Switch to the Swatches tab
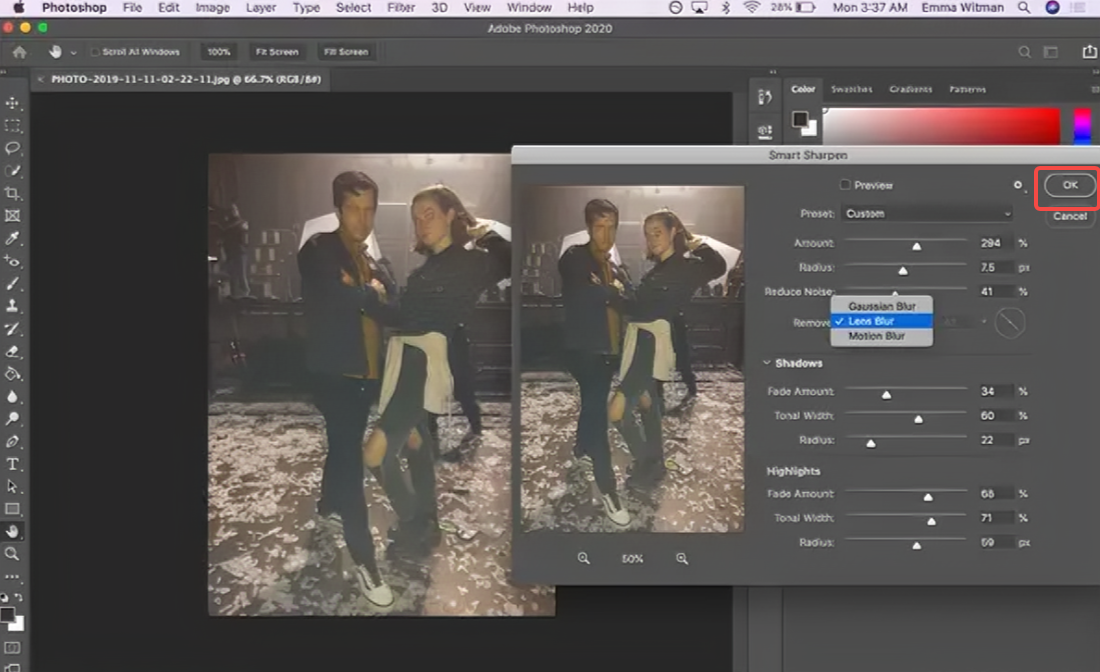 [x=851, y=89]
